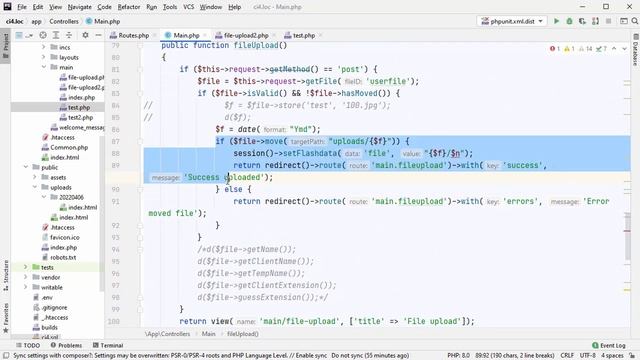The image size is (640, 360).
Task: Start debugging with the green bug icon
Action: point(569,21)
